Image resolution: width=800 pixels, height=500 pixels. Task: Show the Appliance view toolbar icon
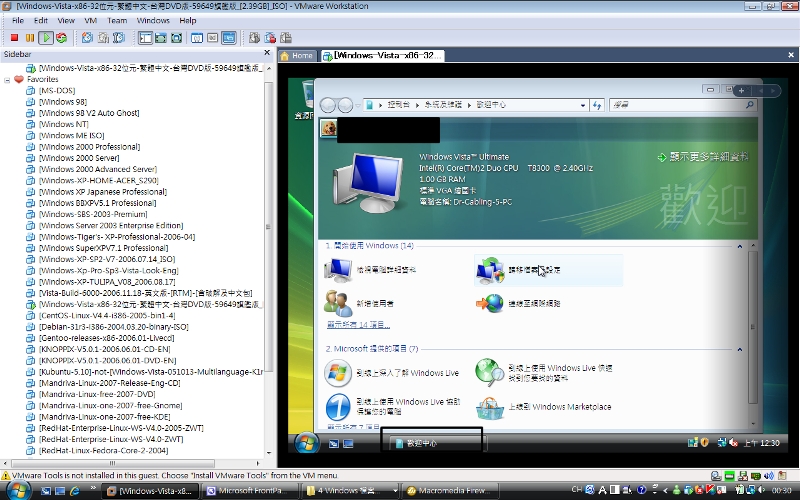click(x=213, y=38)
